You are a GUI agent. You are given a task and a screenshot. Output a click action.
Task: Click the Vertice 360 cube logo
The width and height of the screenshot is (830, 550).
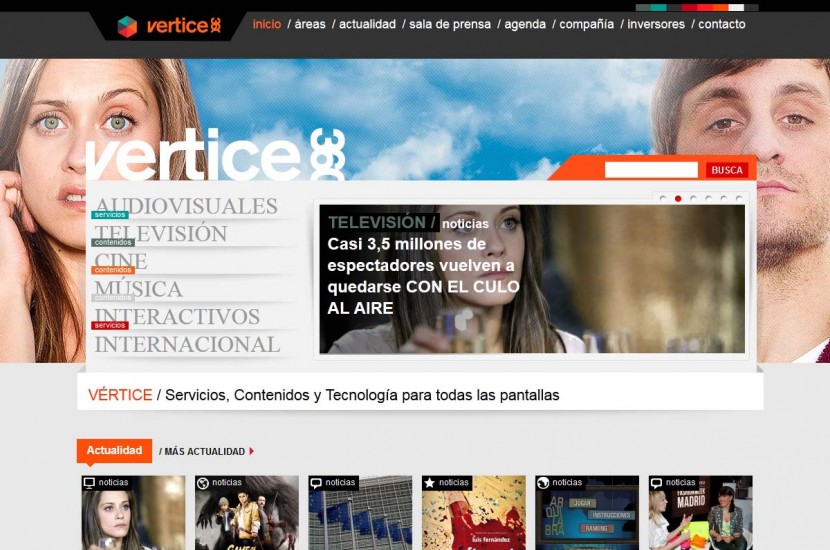[x=127, y=26]
